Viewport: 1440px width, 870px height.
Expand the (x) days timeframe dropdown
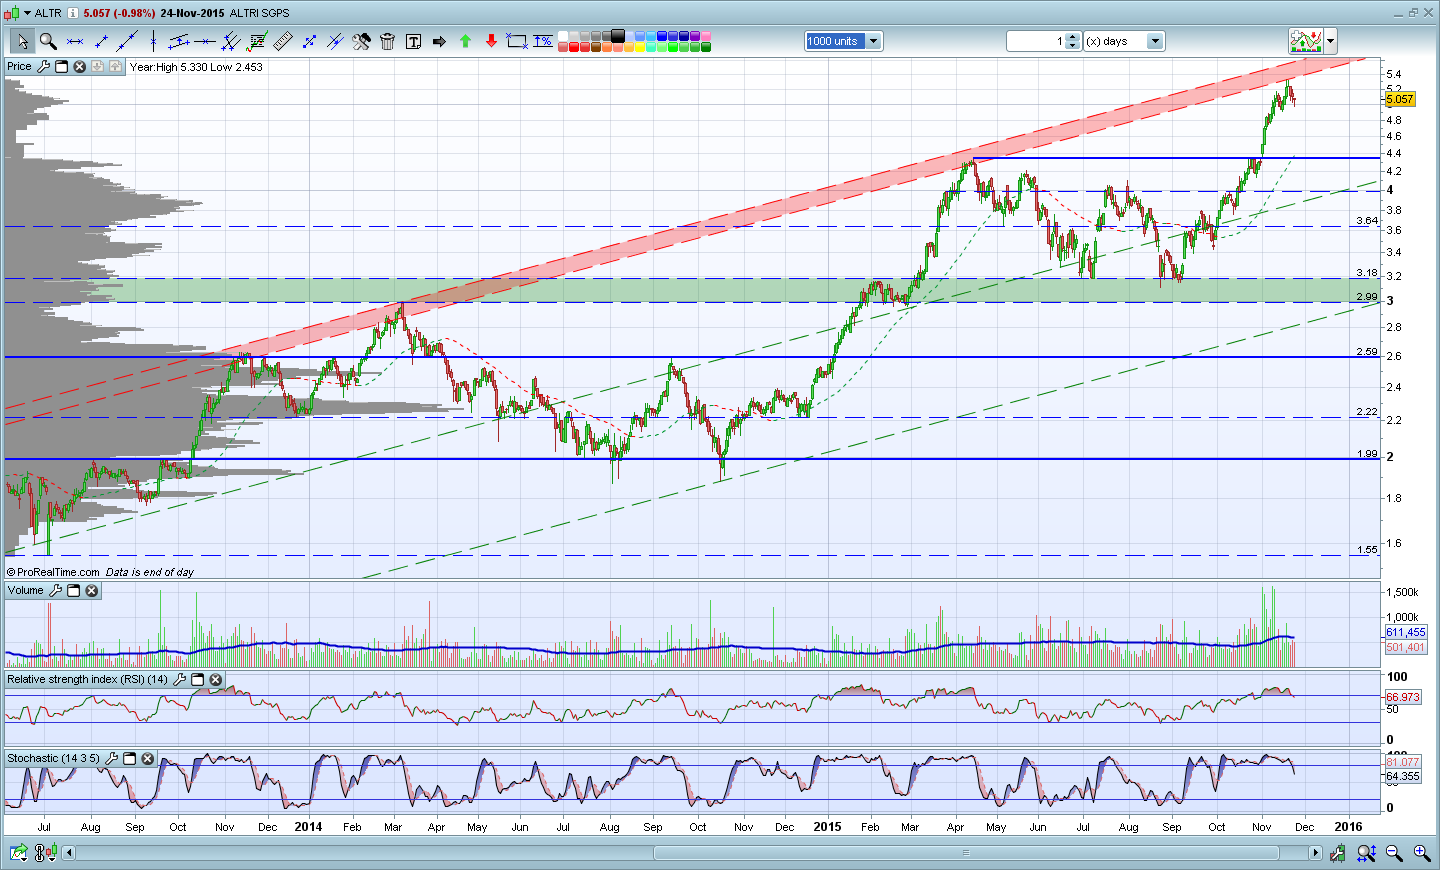click(x=1125, y=41)
